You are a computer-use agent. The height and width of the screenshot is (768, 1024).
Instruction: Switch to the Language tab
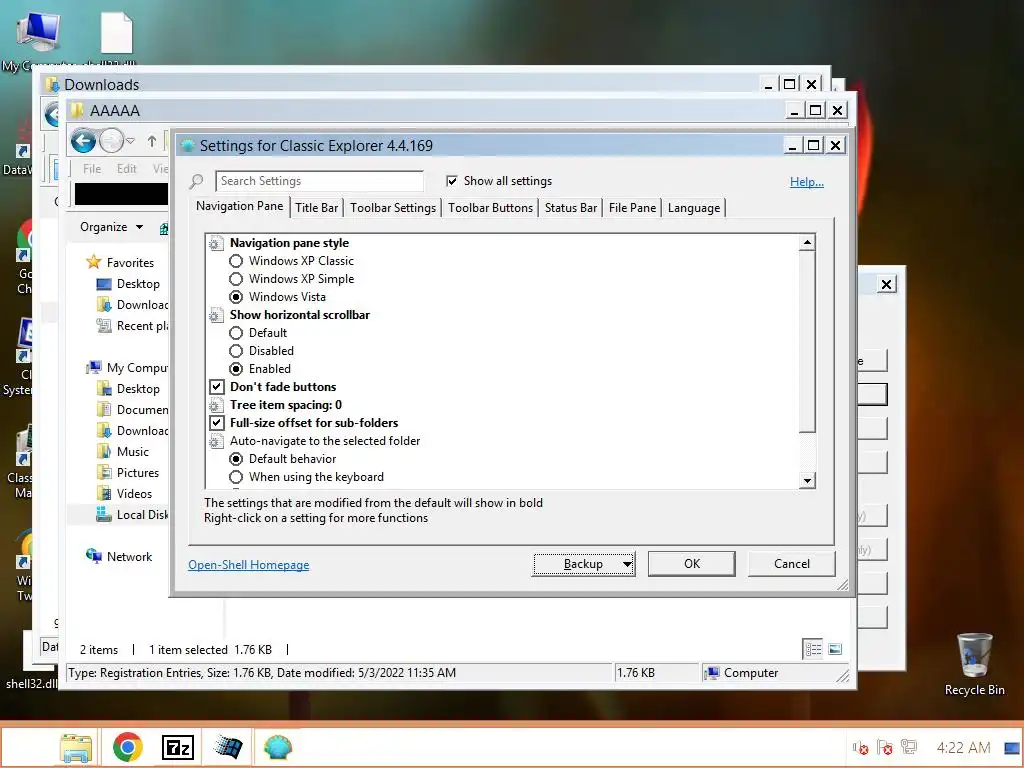tap(694, 208)
